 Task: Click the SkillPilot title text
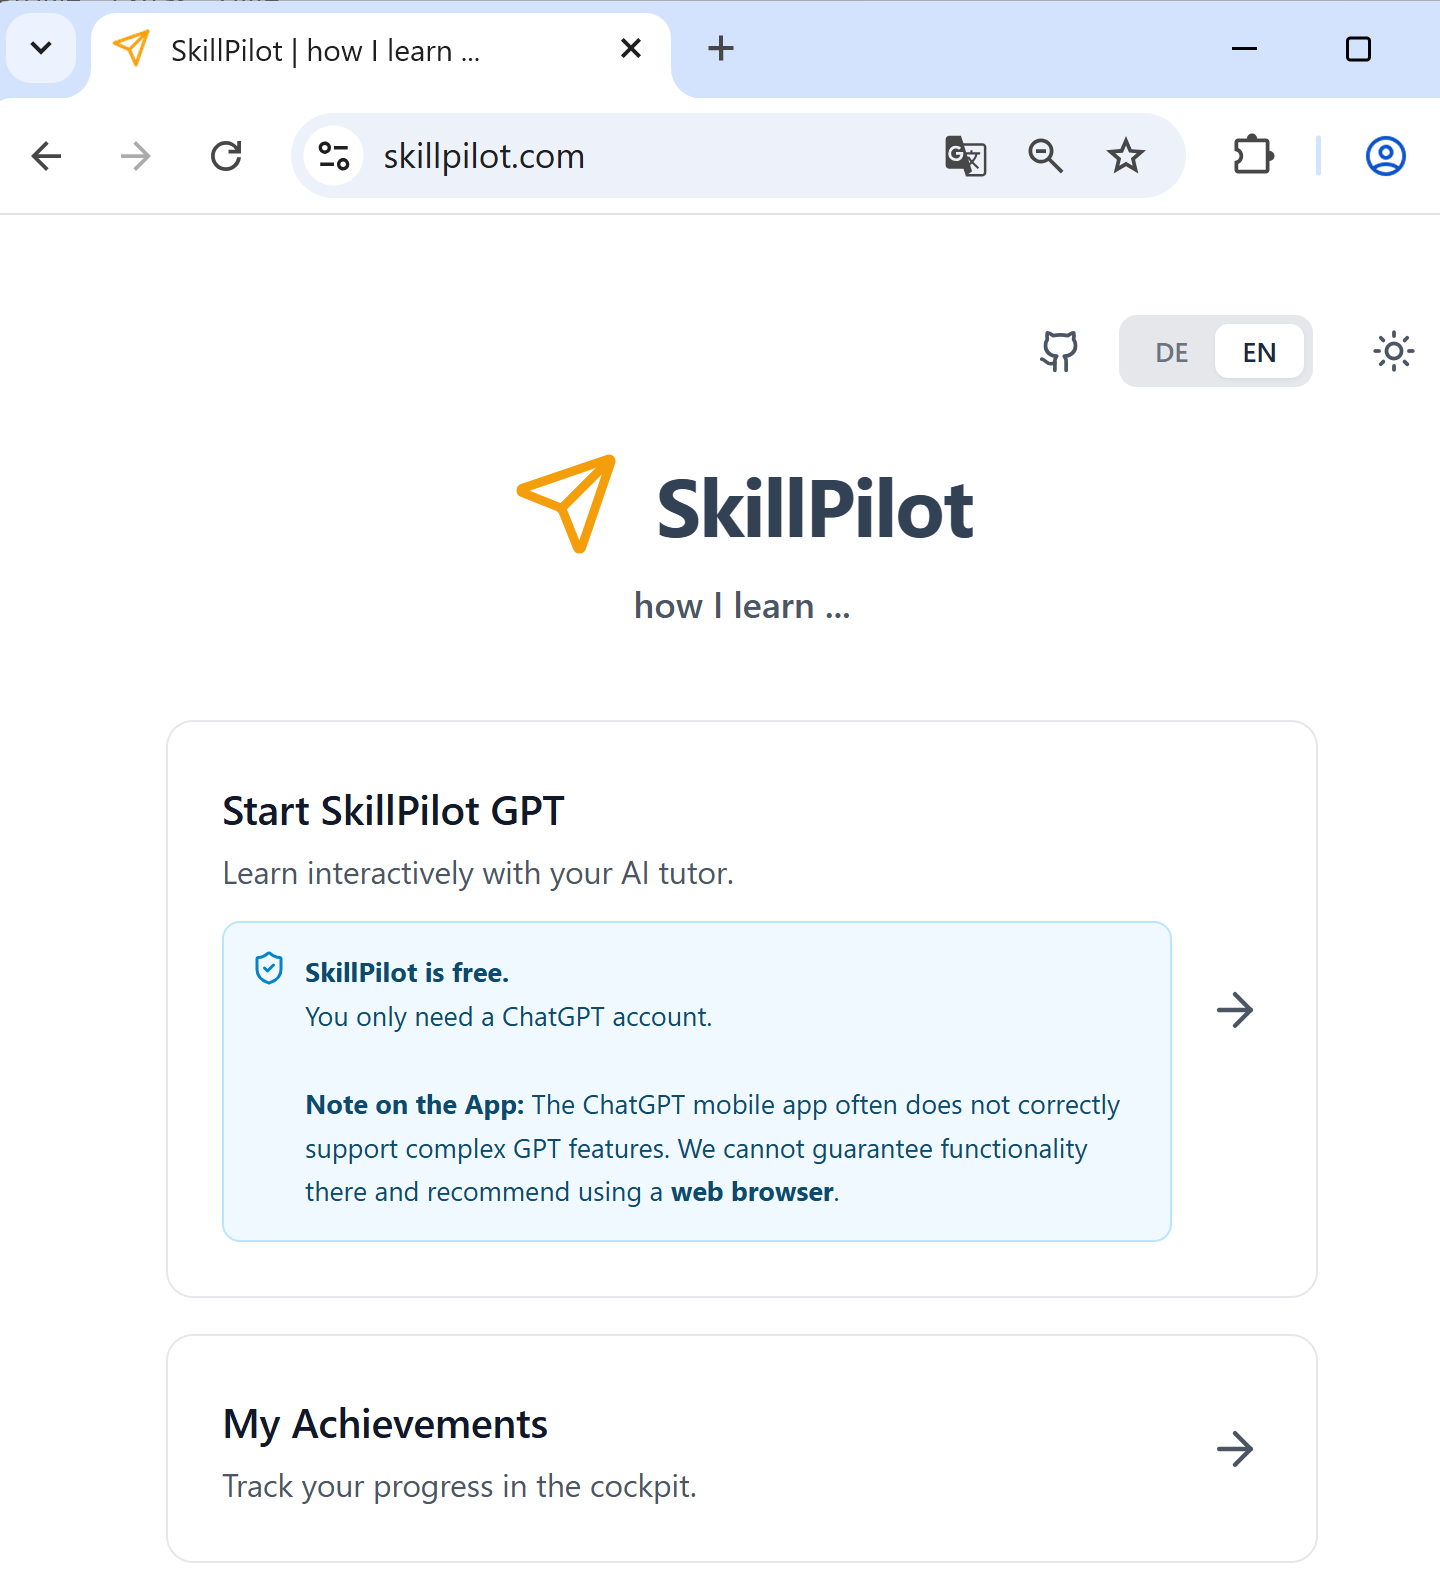click(815, 509)
